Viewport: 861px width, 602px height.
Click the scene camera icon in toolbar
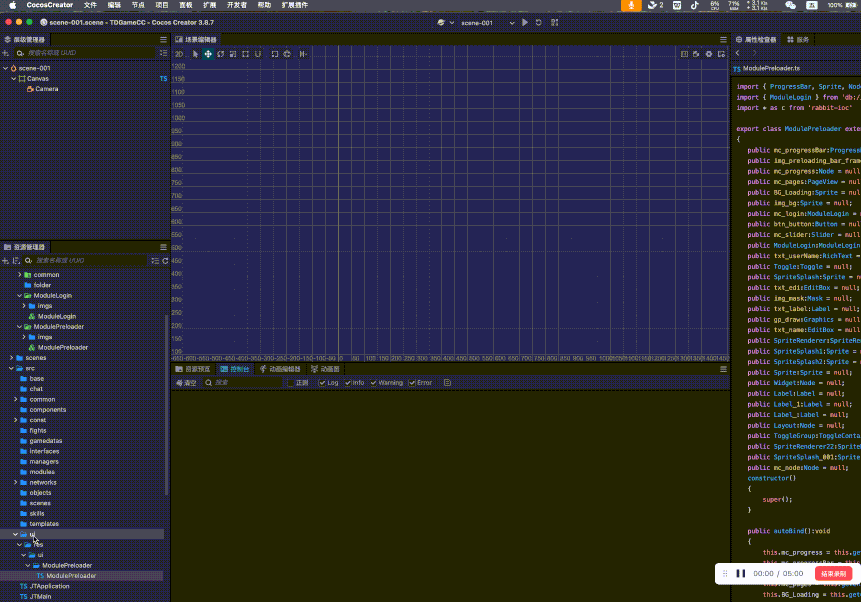pos(696,54)
